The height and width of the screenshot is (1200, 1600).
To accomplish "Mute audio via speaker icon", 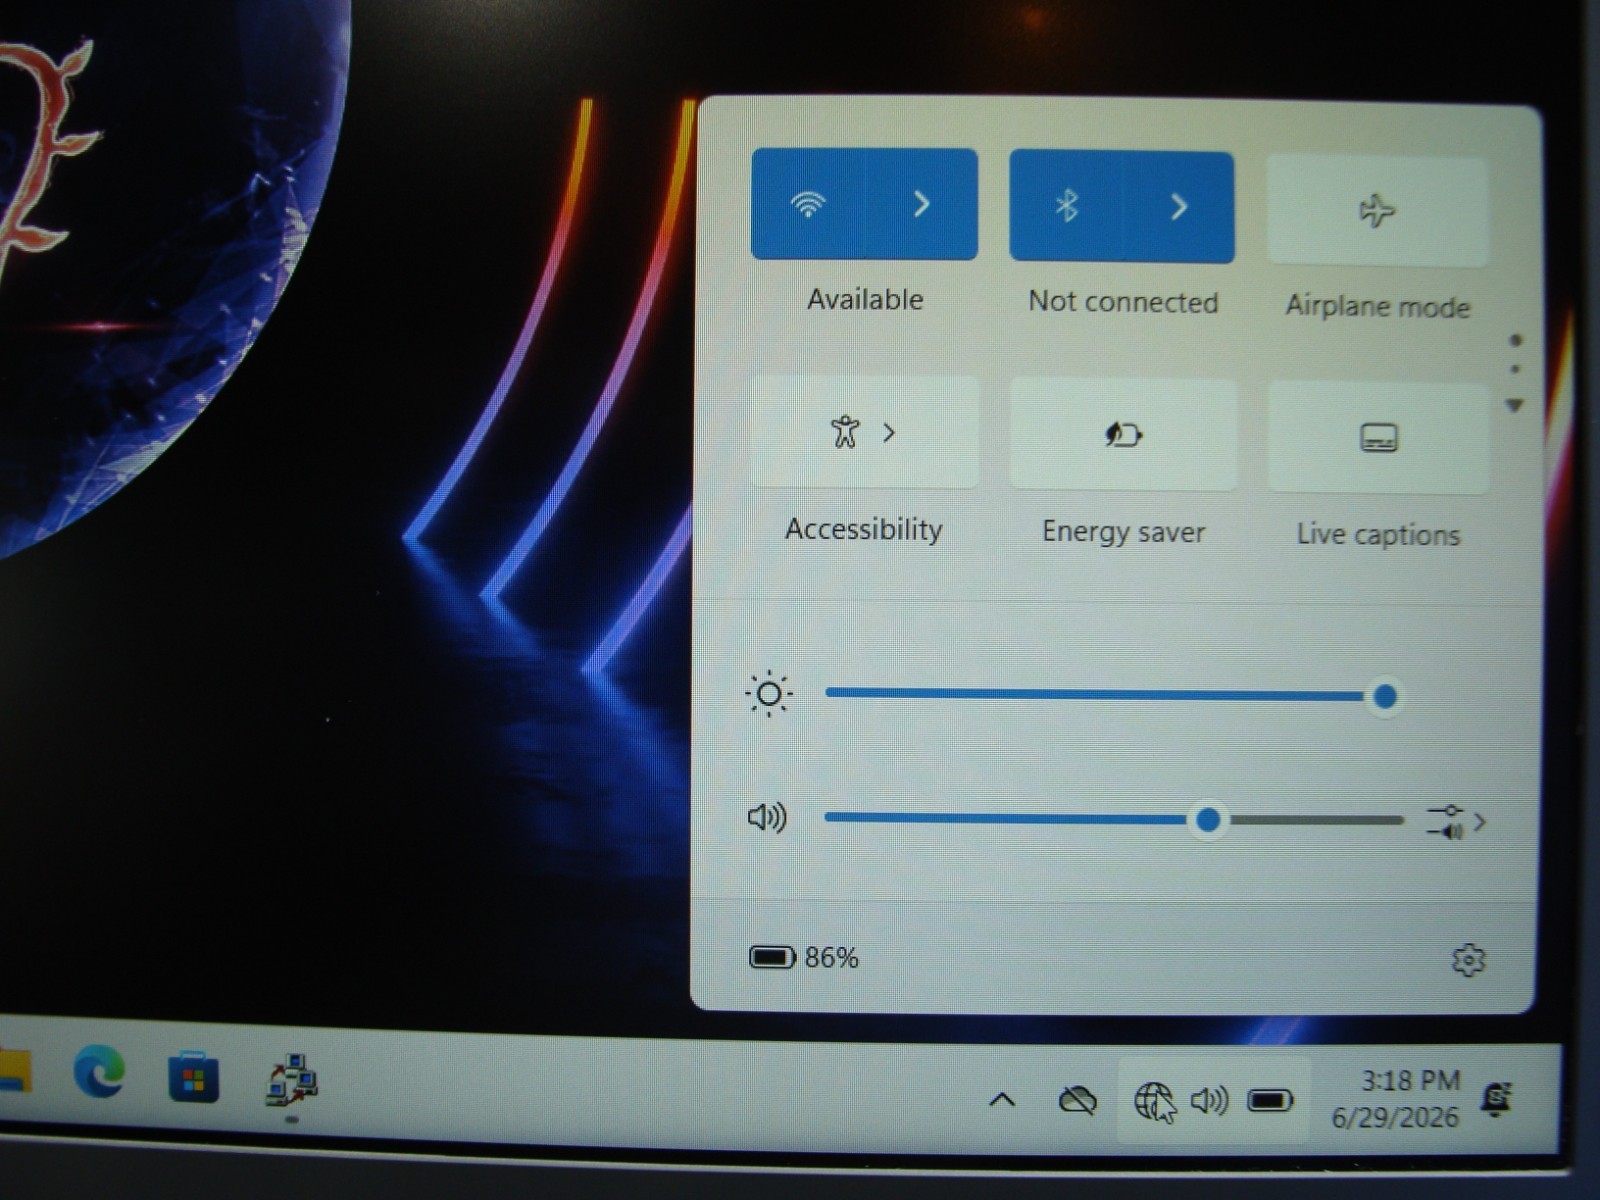I will click(767, 817).
